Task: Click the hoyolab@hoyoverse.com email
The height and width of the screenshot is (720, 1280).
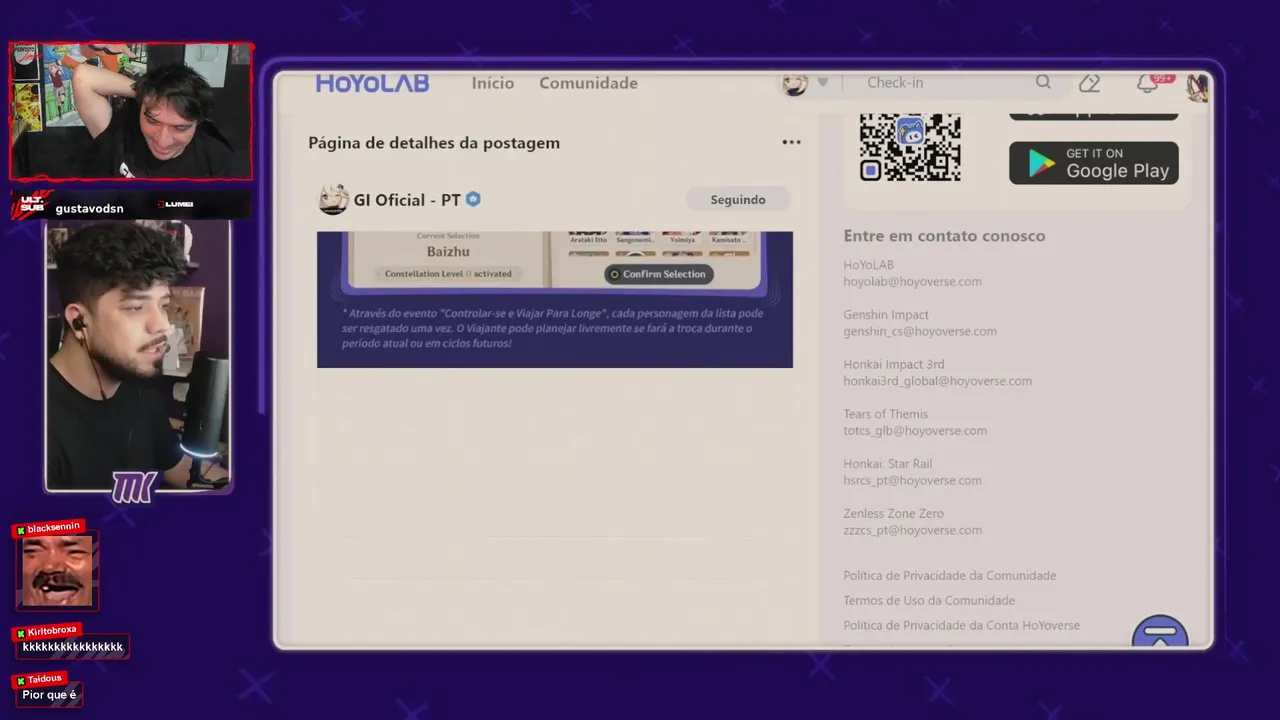Action: [912, 282]
